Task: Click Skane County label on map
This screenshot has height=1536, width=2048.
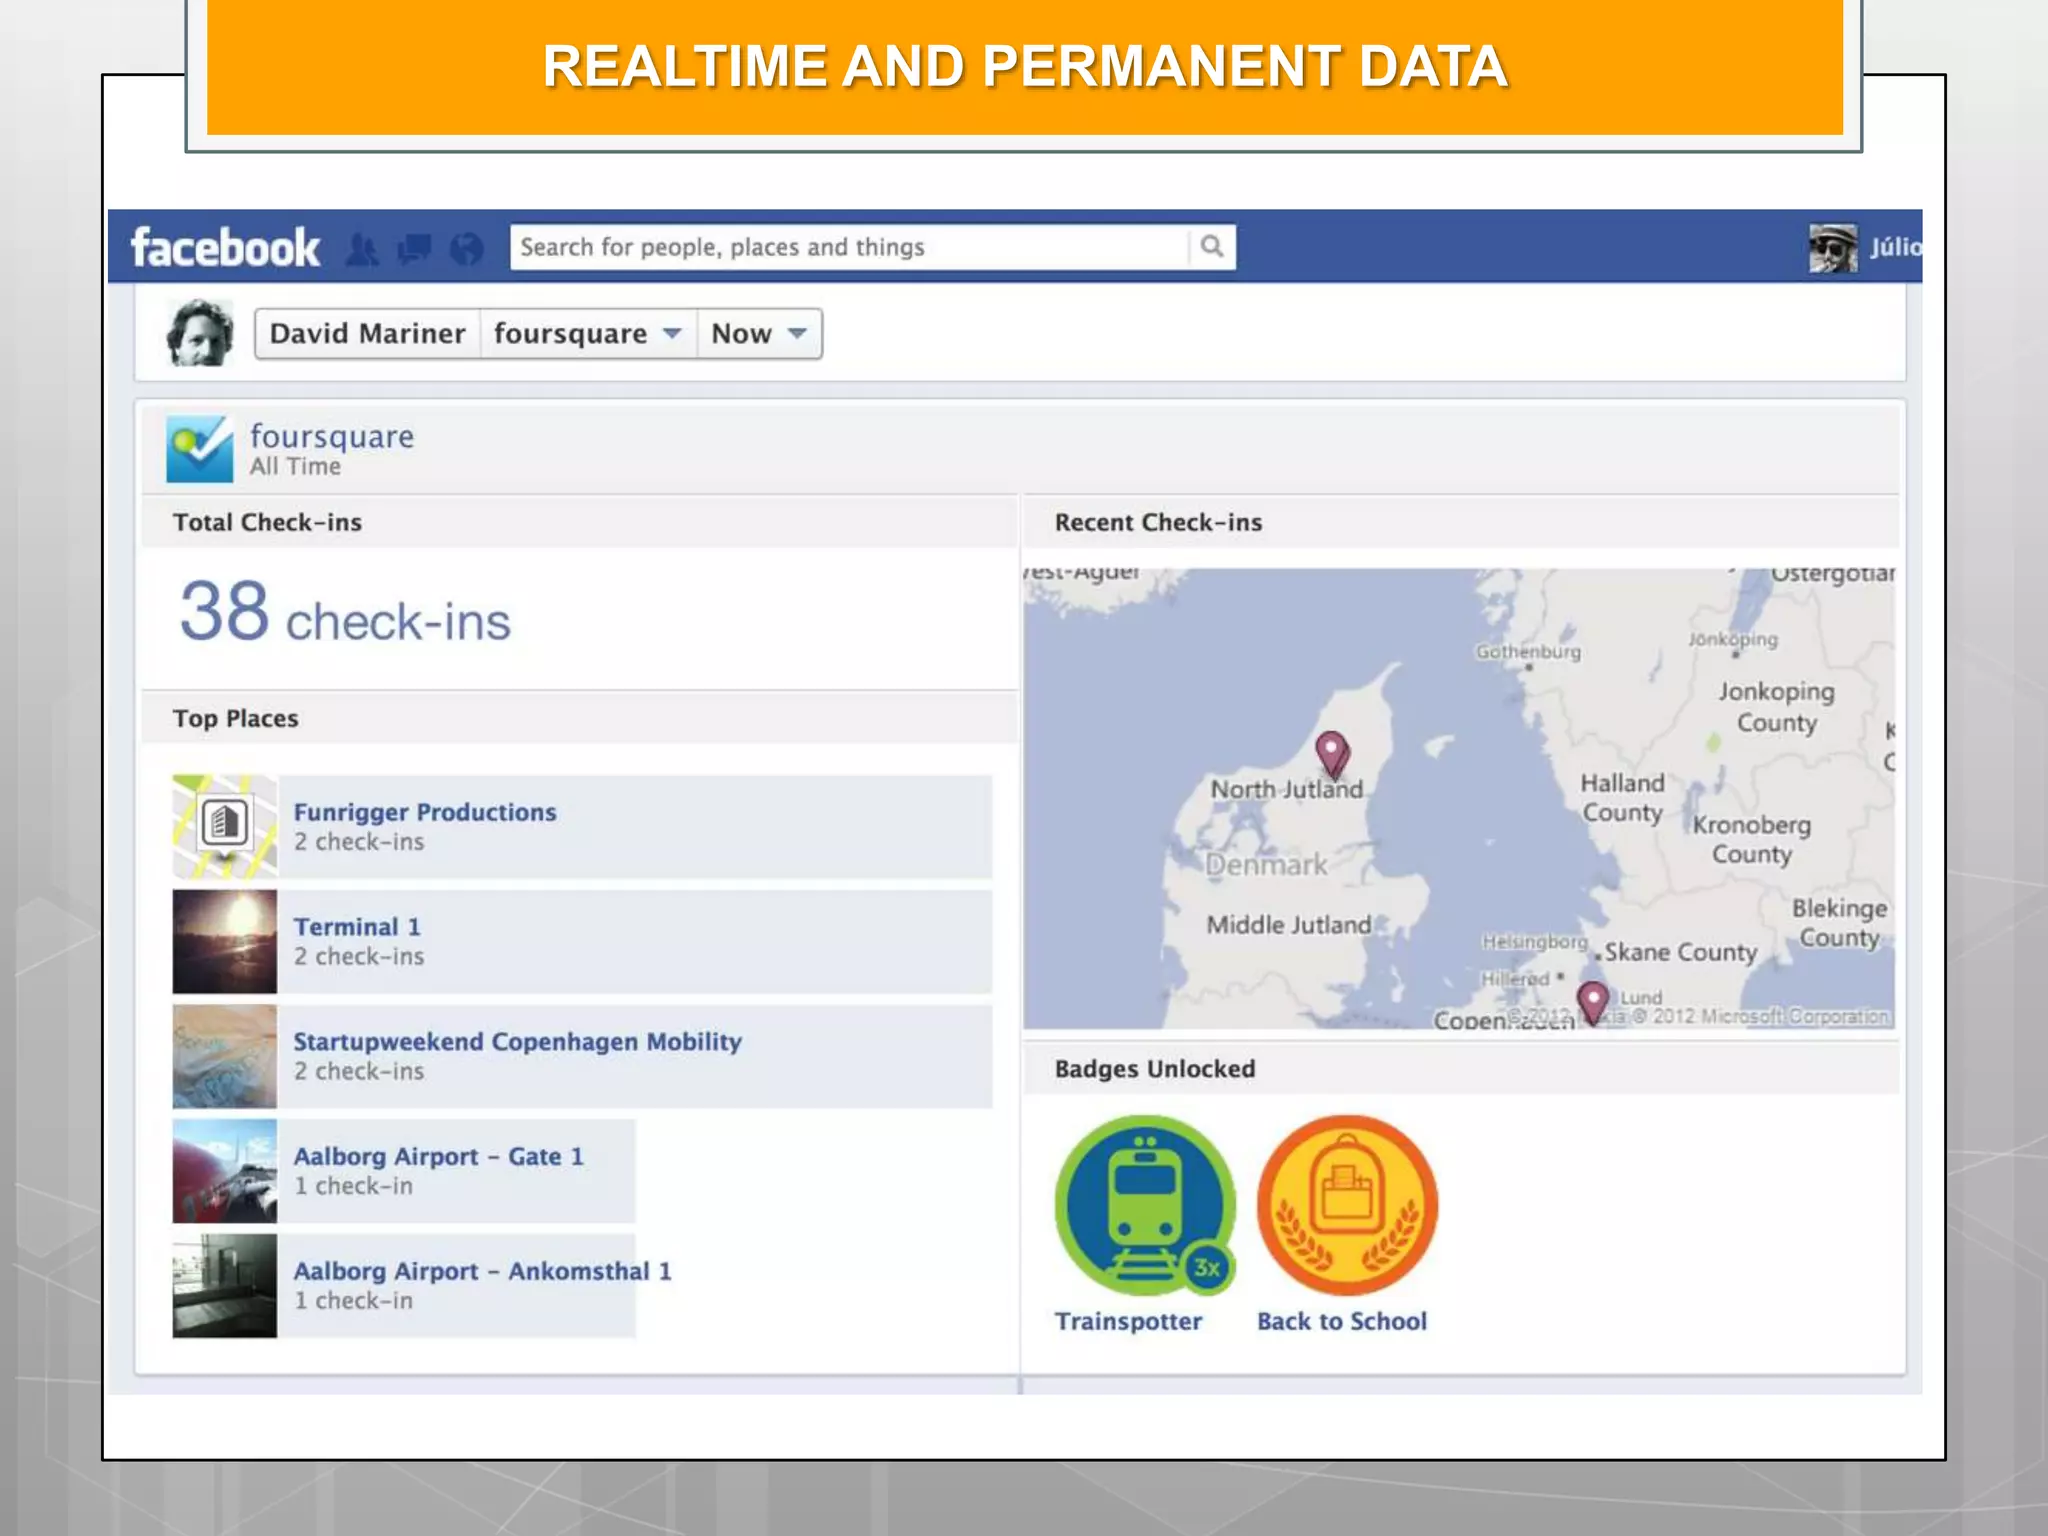Action: pos(1680,952)
